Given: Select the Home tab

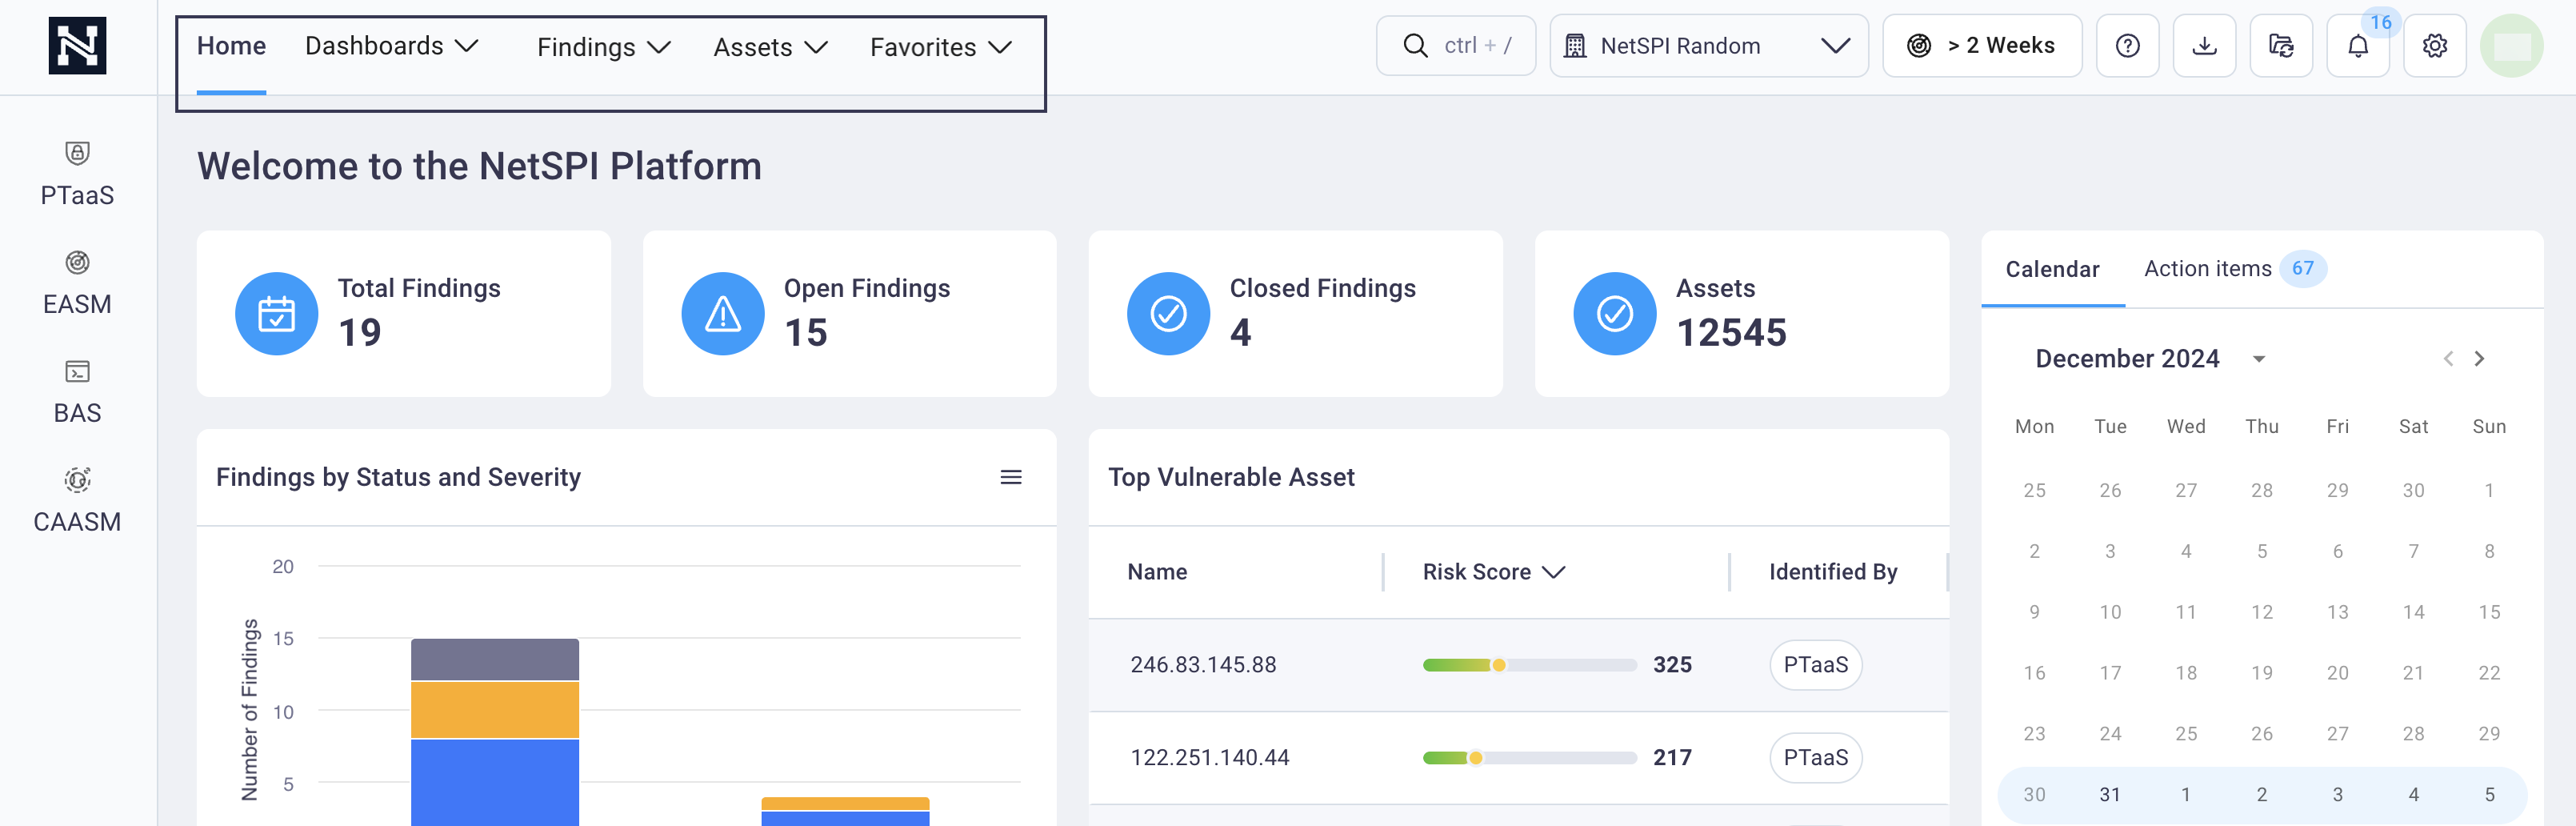Looking at the screenshot, I should pyautogui.click(x=231, y=46).
